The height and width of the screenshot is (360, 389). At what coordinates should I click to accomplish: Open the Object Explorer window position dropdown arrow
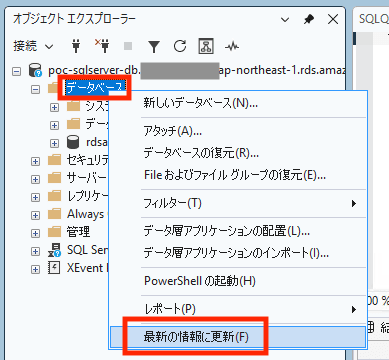(x=285, y=20)
